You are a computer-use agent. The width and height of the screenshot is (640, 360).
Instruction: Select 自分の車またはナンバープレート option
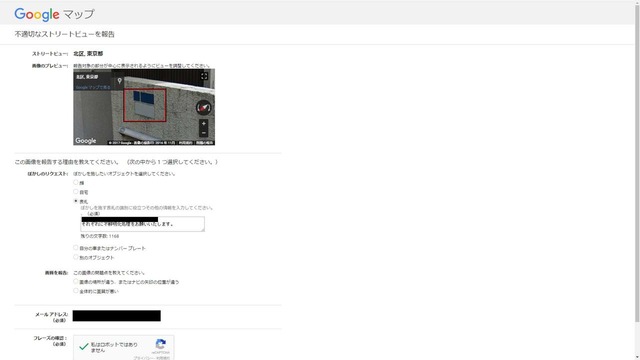(76, 247)
